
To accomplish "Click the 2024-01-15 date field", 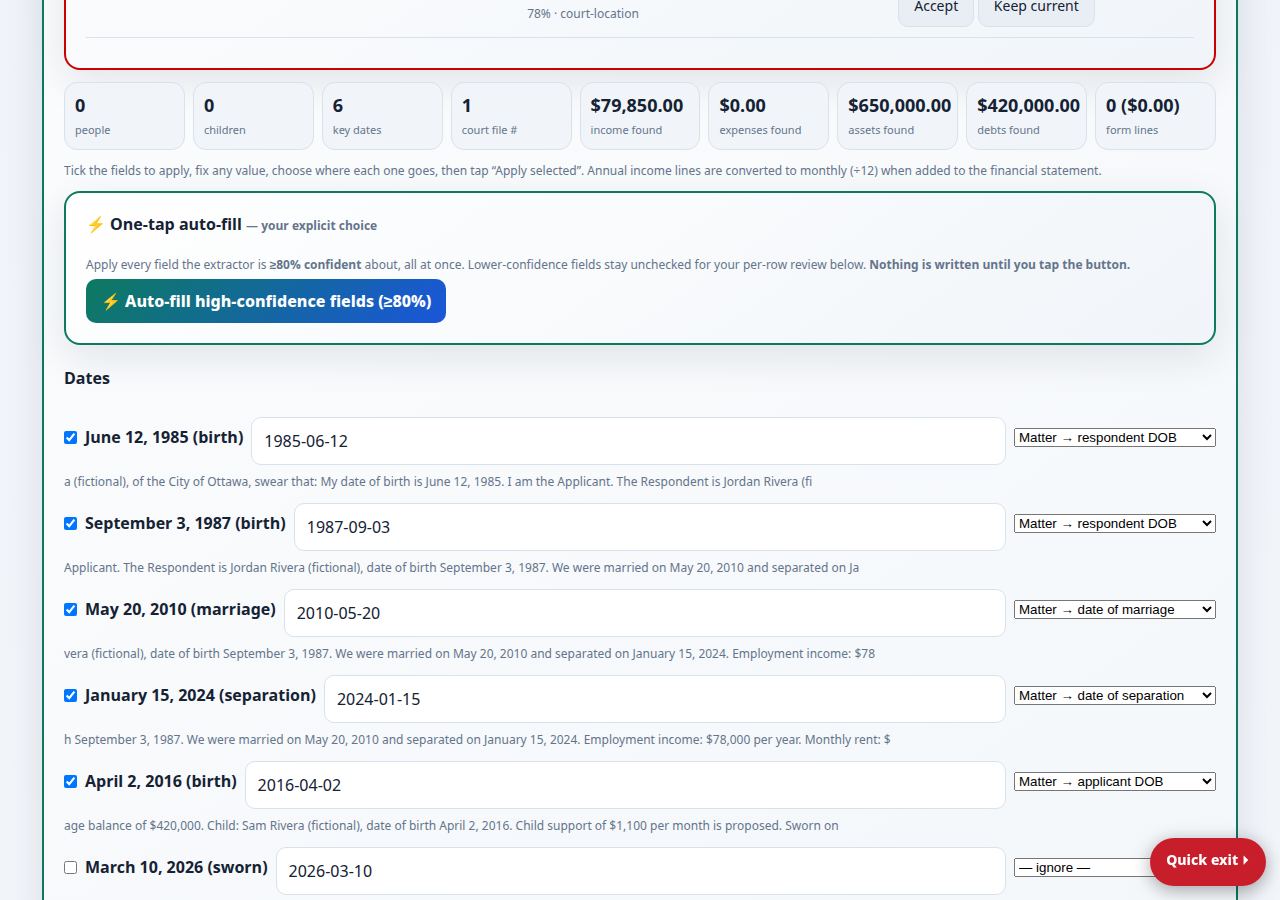I will tap(665, 699).
